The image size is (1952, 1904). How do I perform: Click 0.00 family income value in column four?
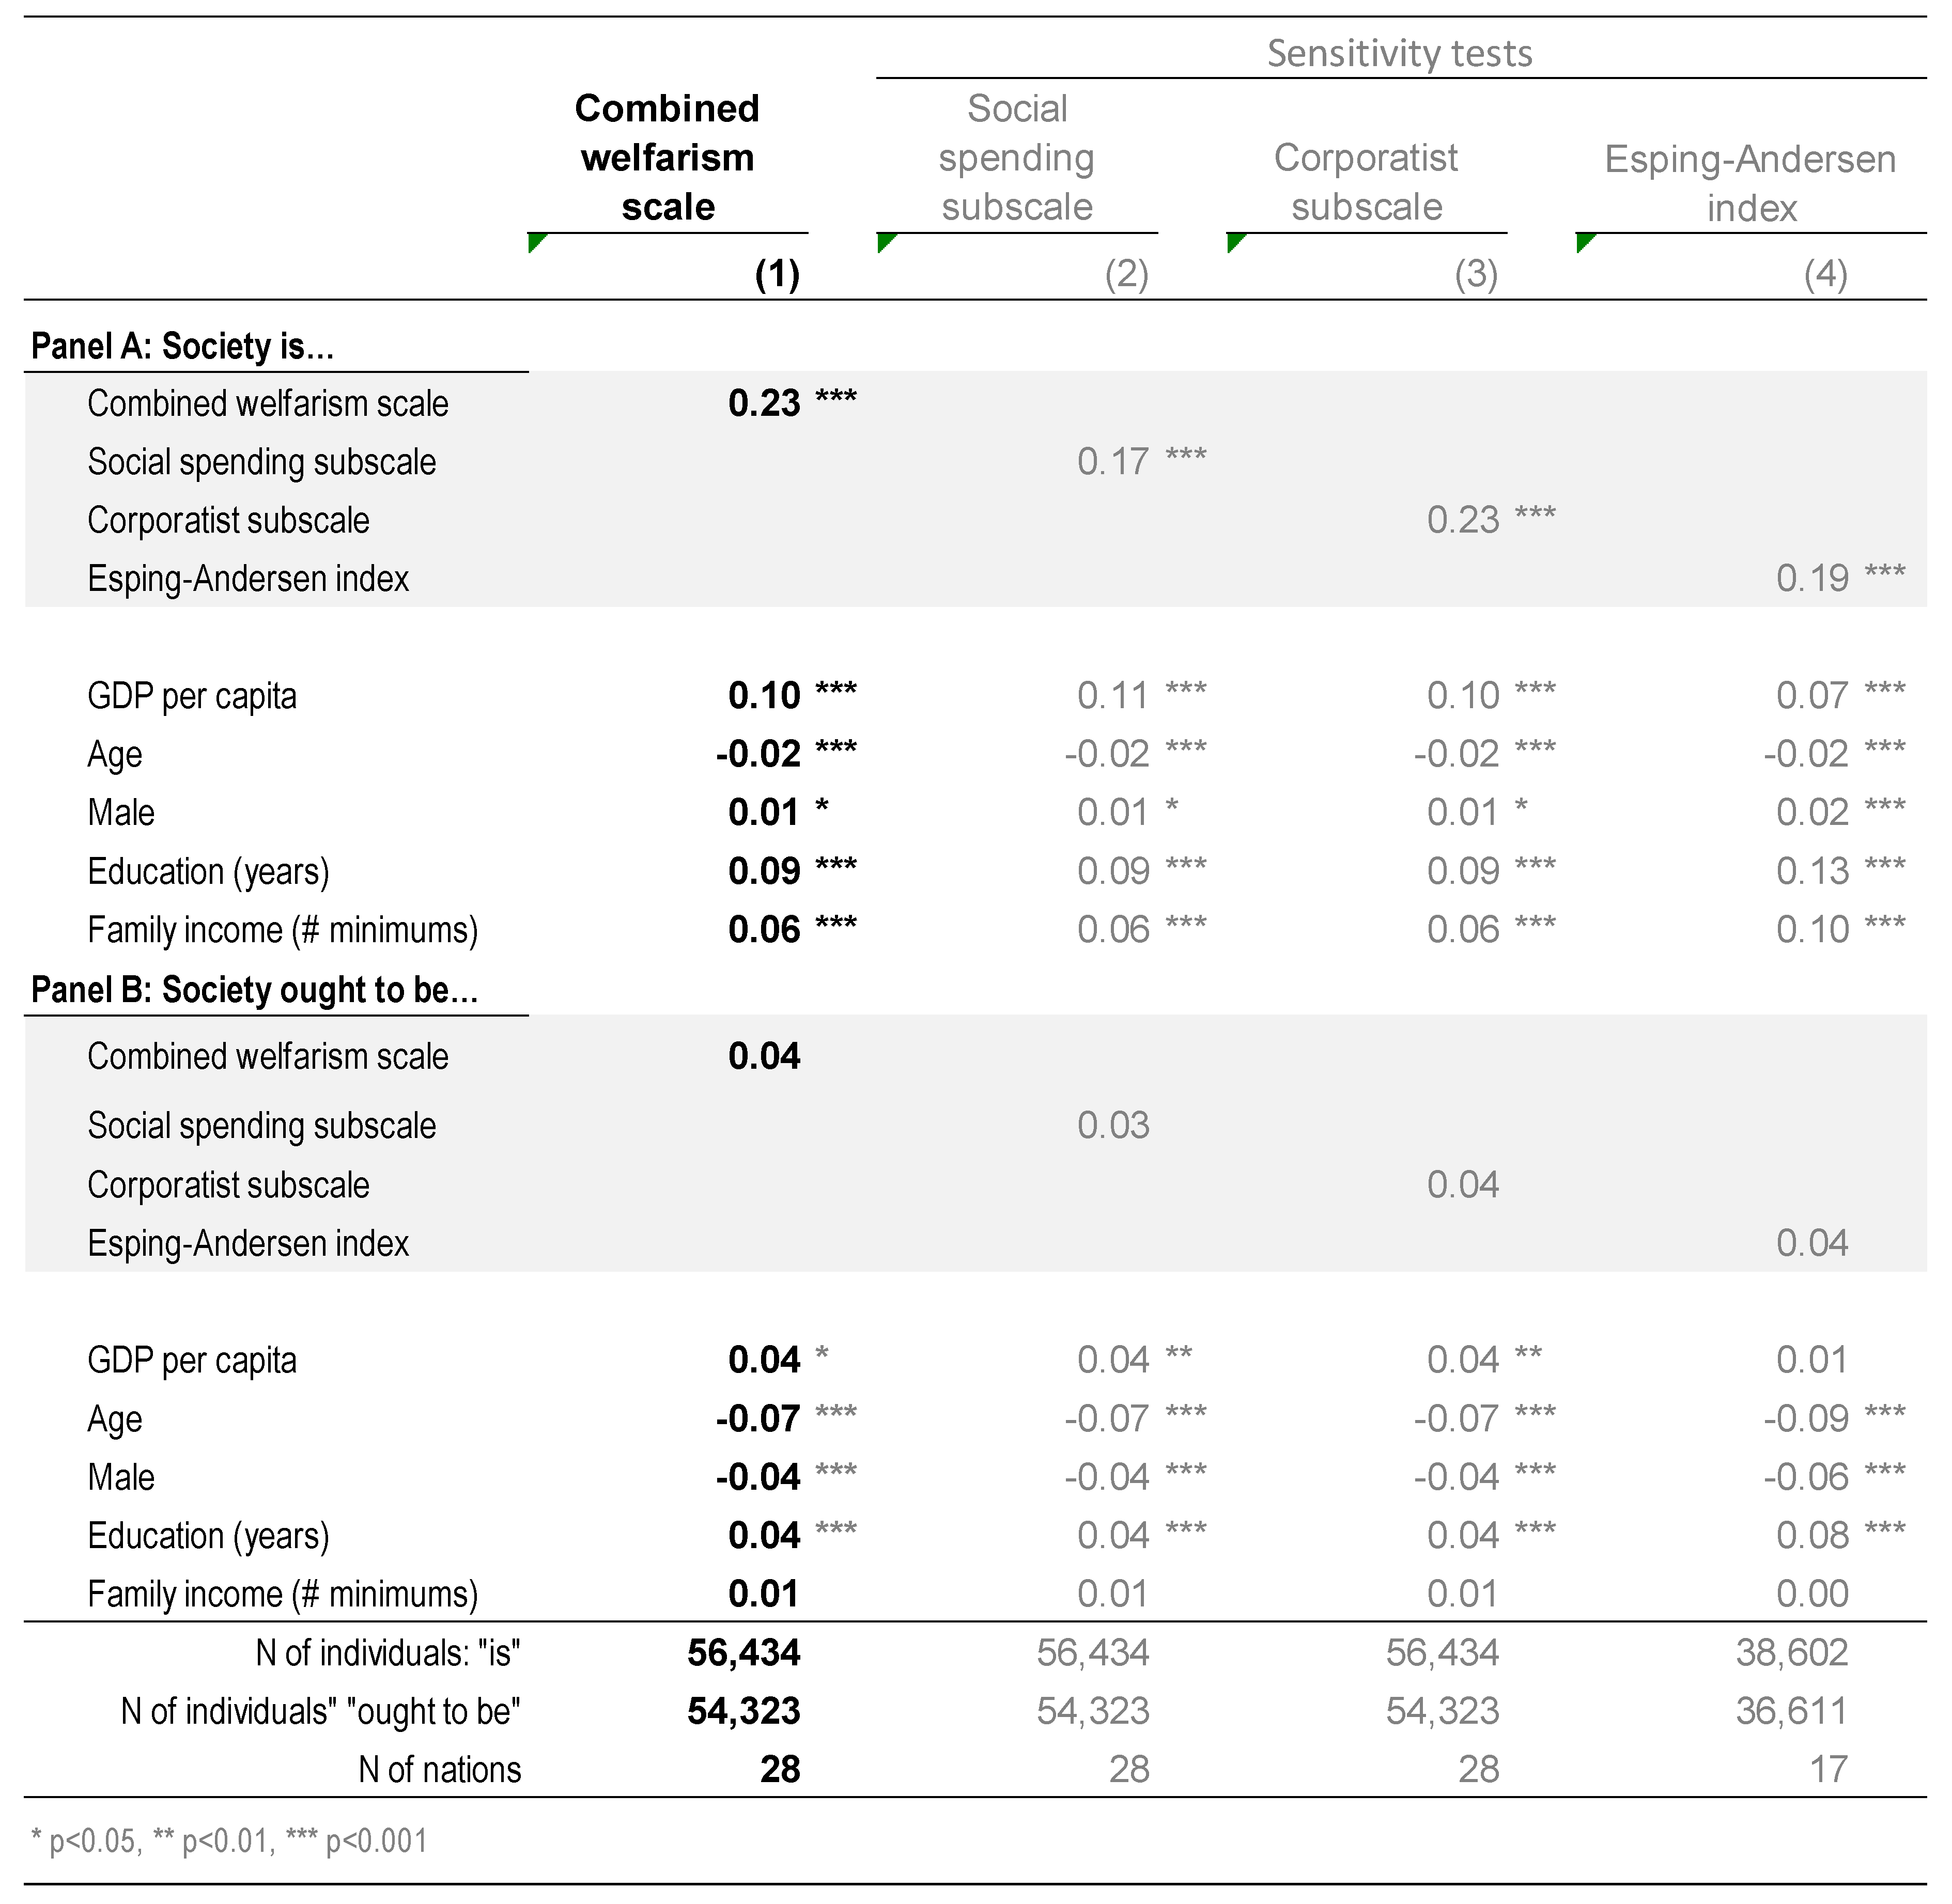pyautogui.click(x=1812, y=1594)
